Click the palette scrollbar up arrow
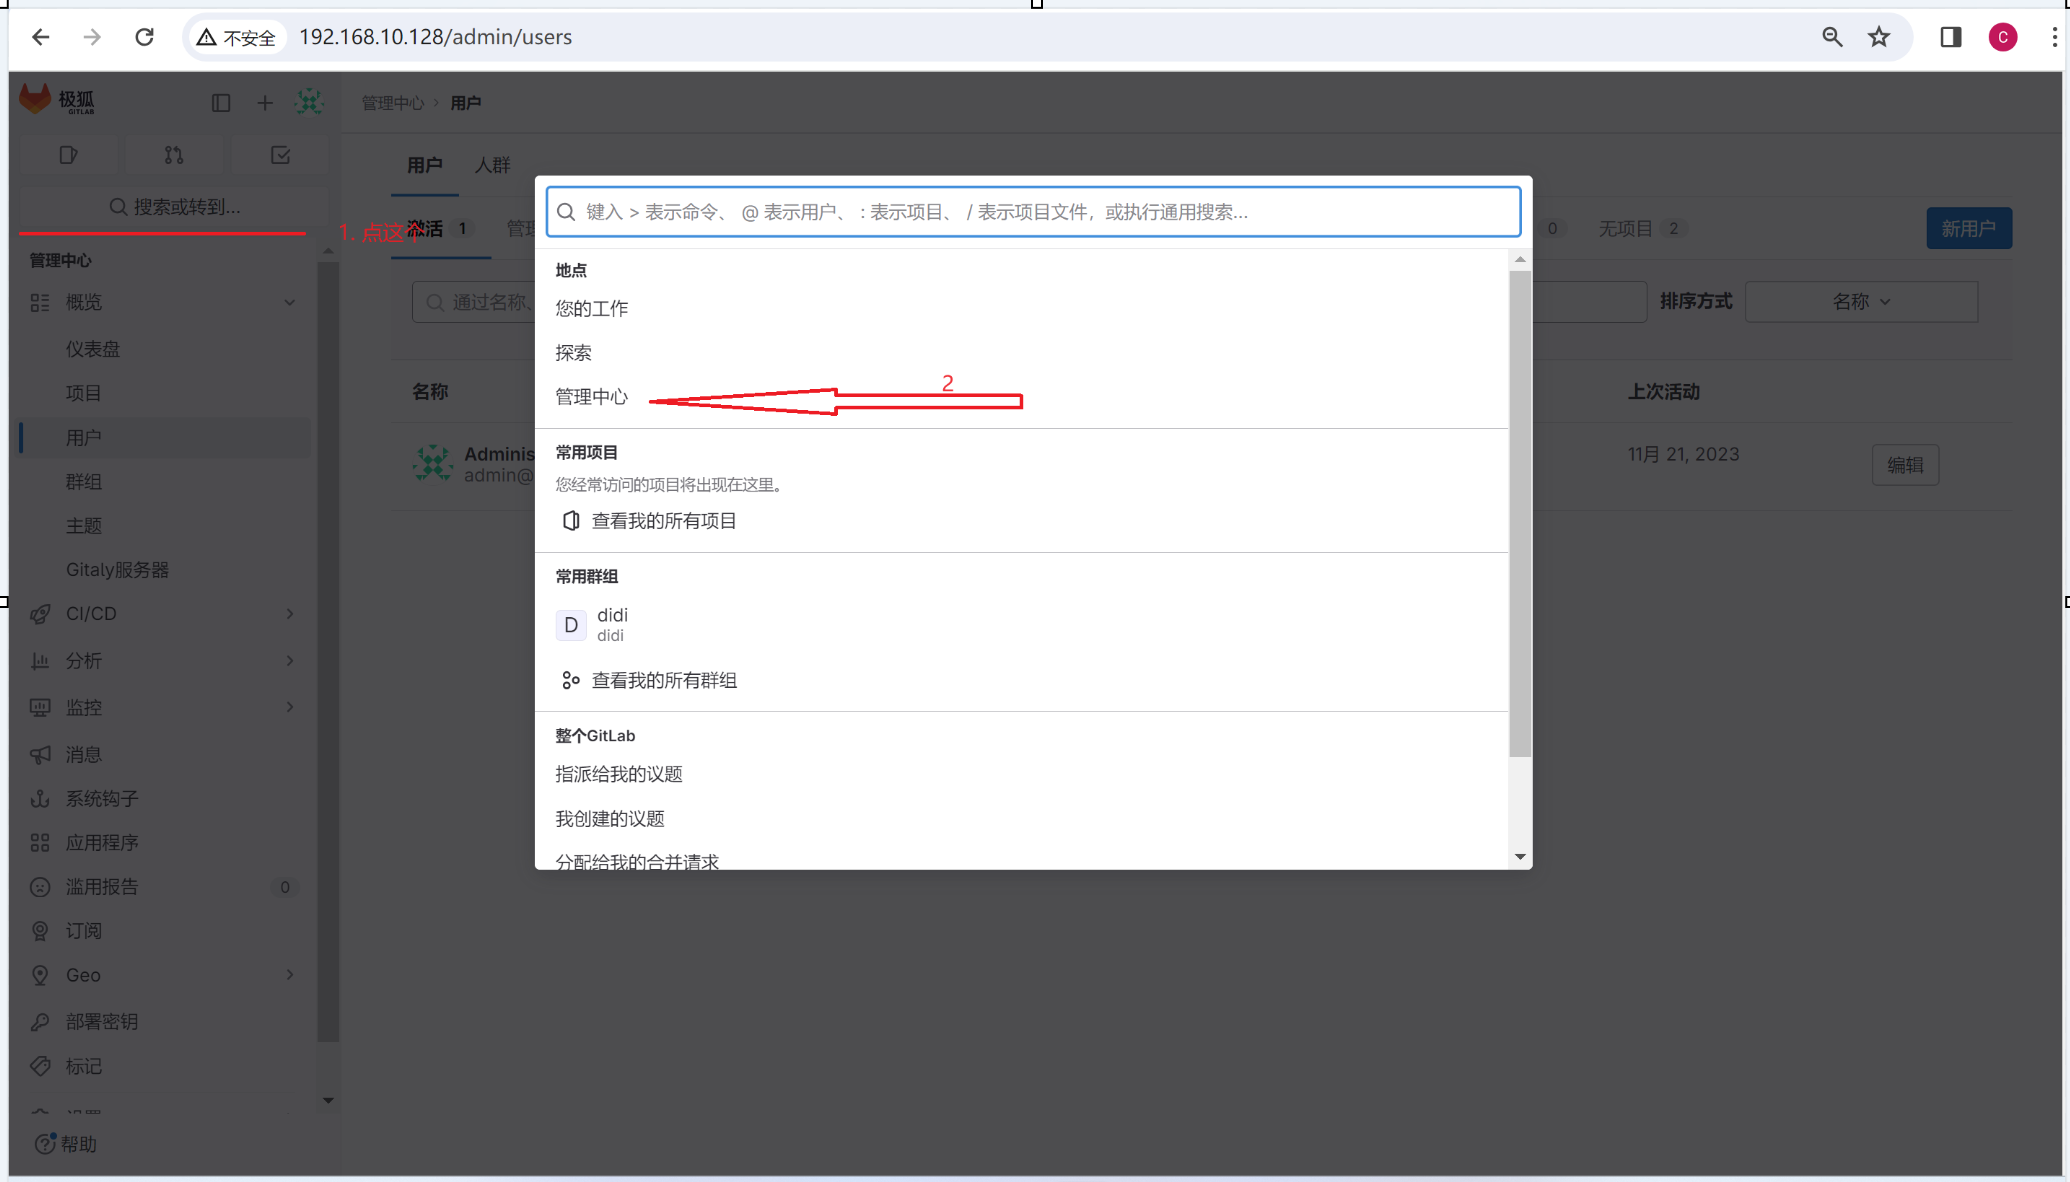Viewport: 2070px width, 1182px height. [x=1520, y=260]
